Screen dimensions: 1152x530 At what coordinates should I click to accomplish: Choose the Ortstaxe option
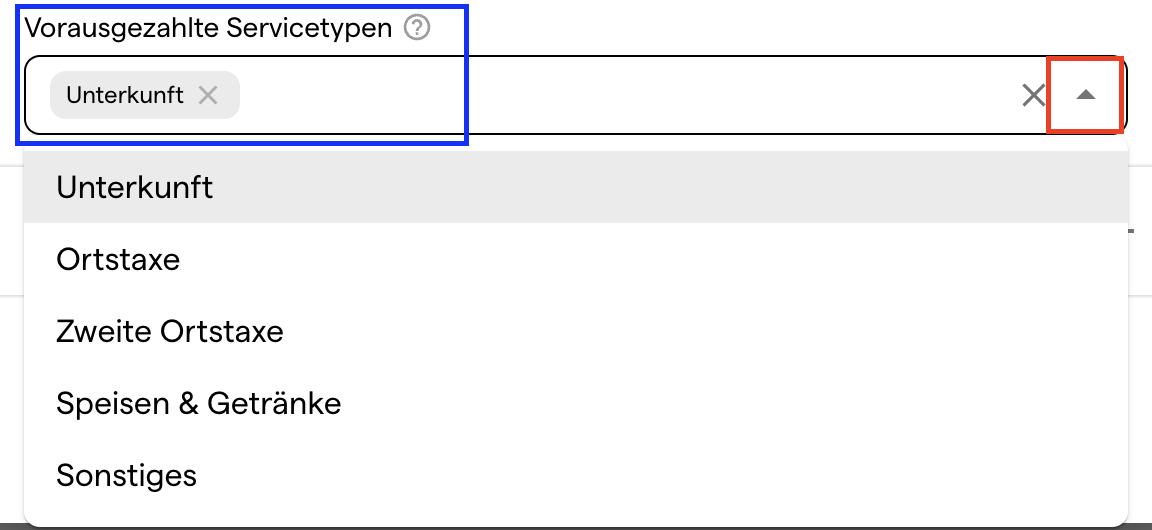pos(576,259)
